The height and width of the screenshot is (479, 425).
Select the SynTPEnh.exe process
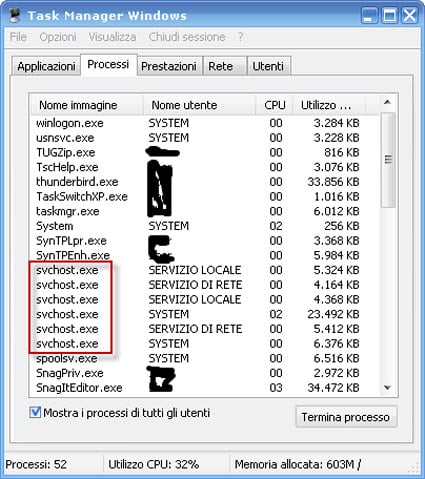pos(204,255)
